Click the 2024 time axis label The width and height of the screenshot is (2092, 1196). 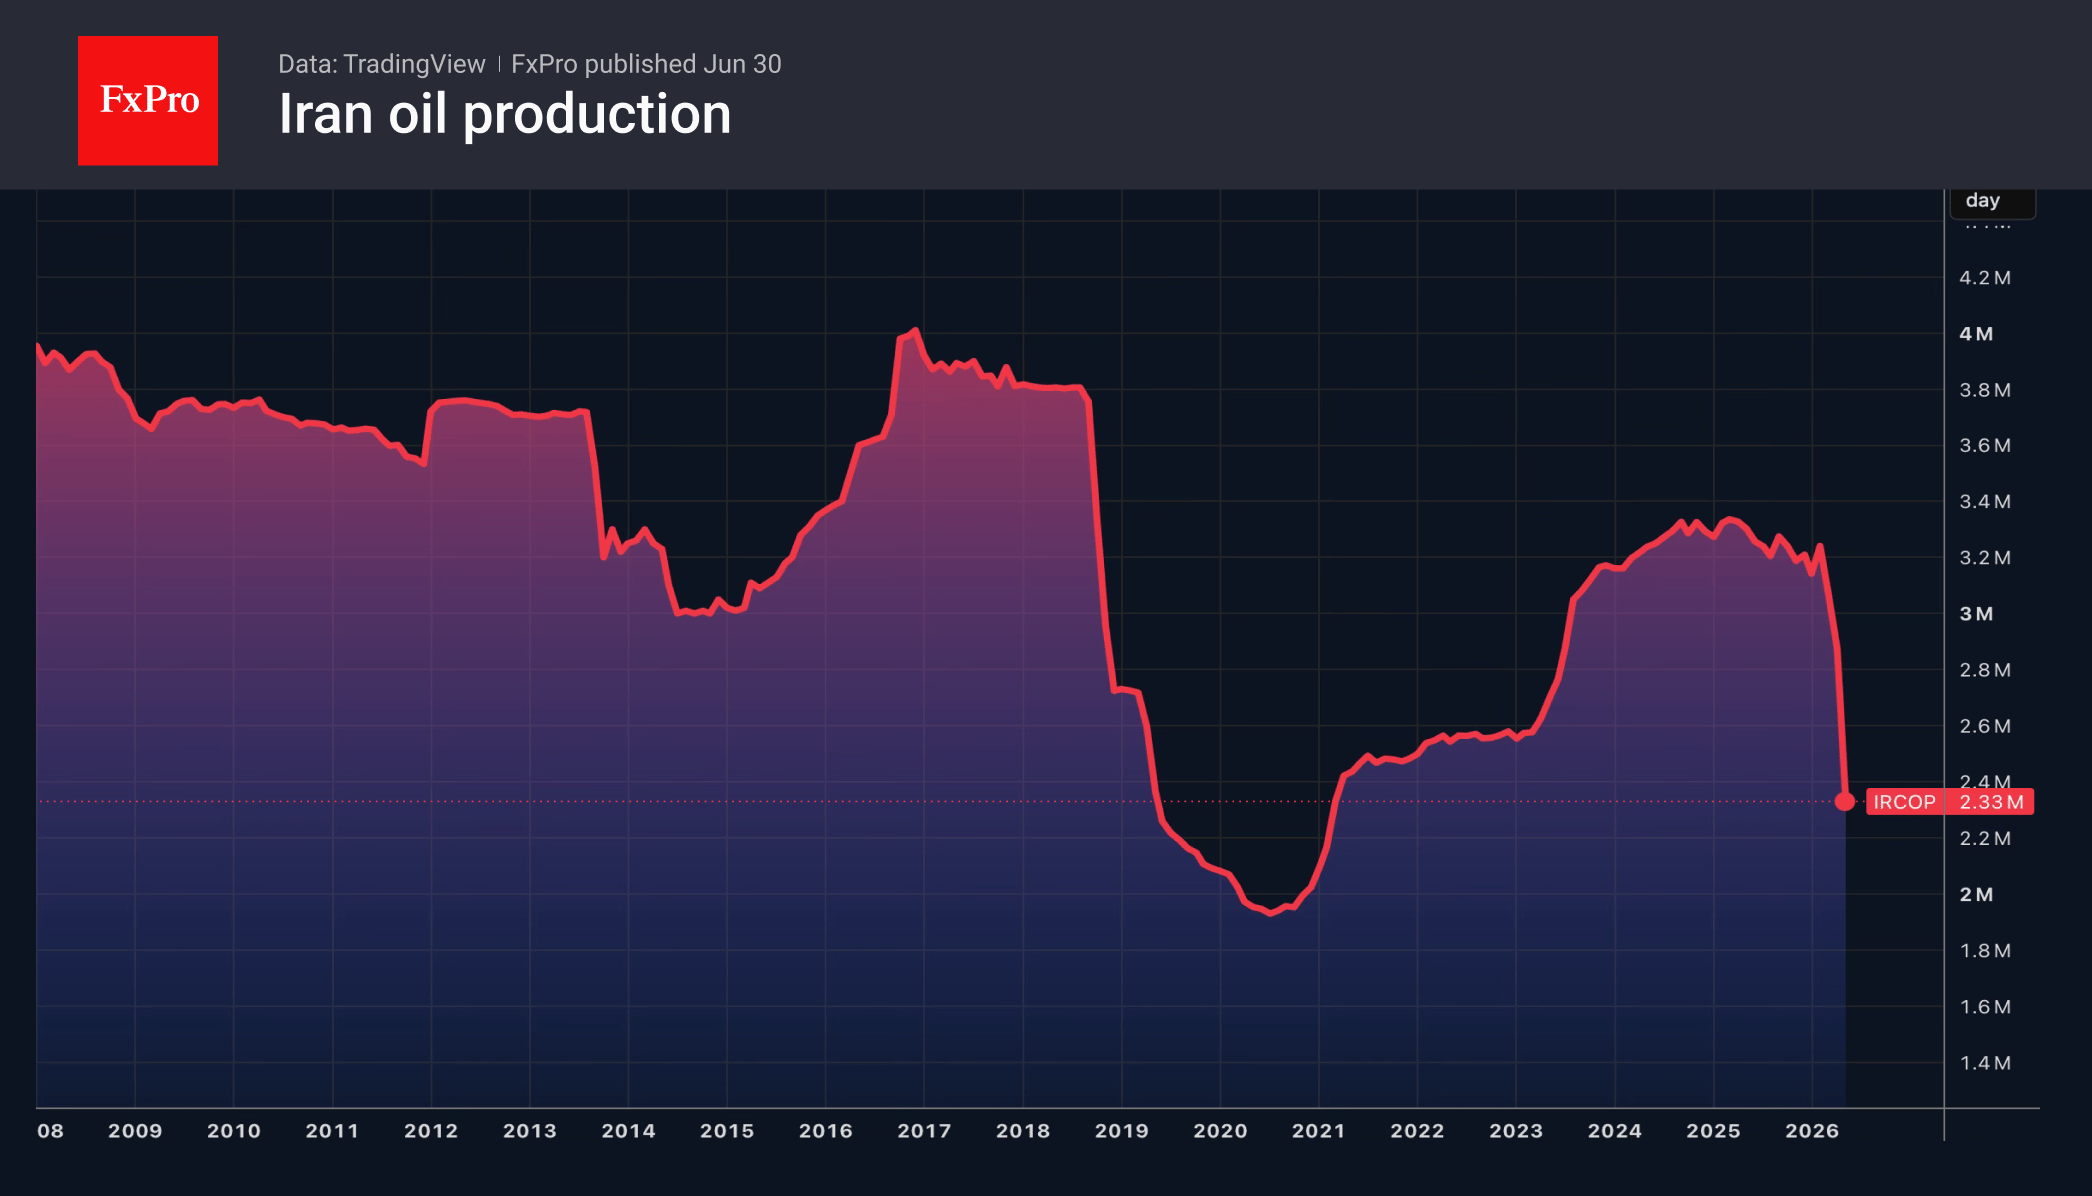(x=1615, y=1131)
